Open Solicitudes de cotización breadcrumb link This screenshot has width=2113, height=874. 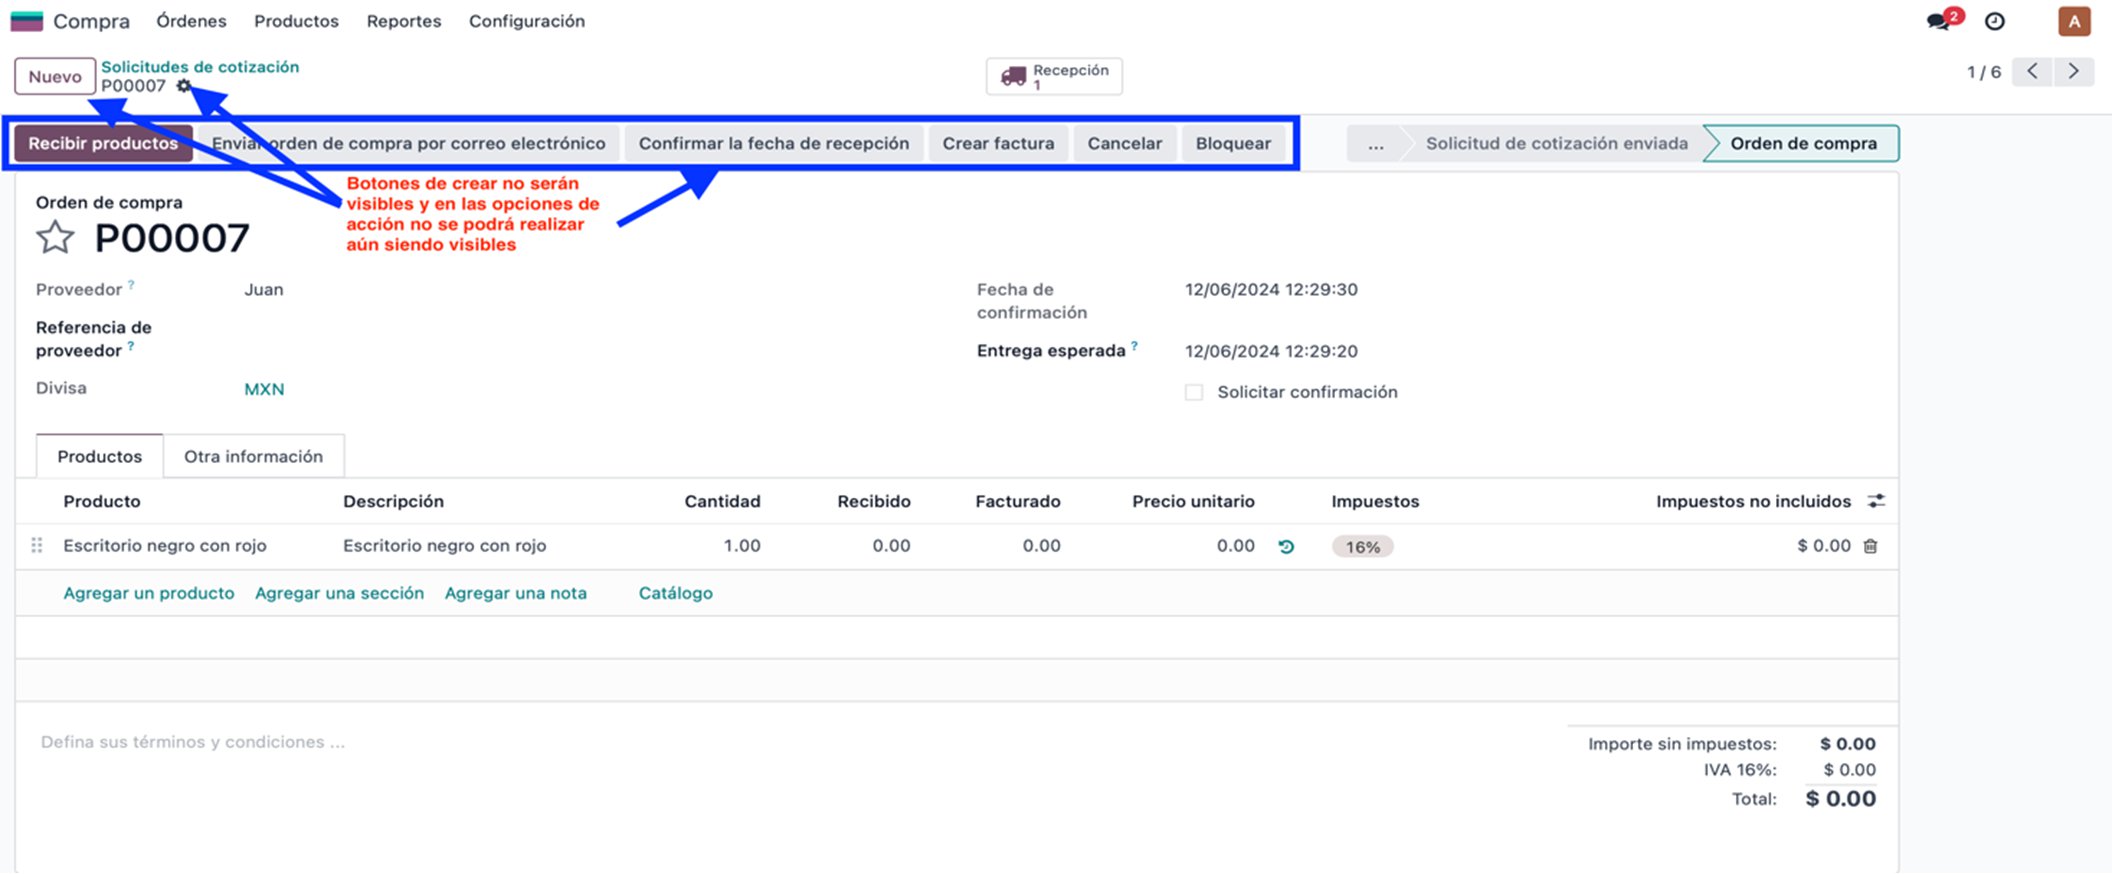tap(200, 66)
